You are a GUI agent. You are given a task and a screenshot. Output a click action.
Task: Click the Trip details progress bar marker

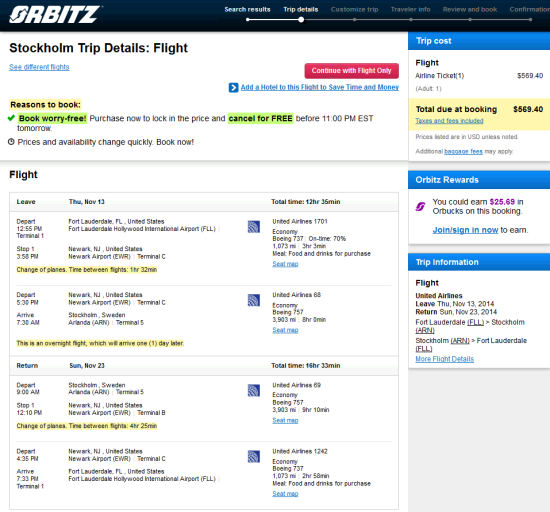tap(301, 20)
